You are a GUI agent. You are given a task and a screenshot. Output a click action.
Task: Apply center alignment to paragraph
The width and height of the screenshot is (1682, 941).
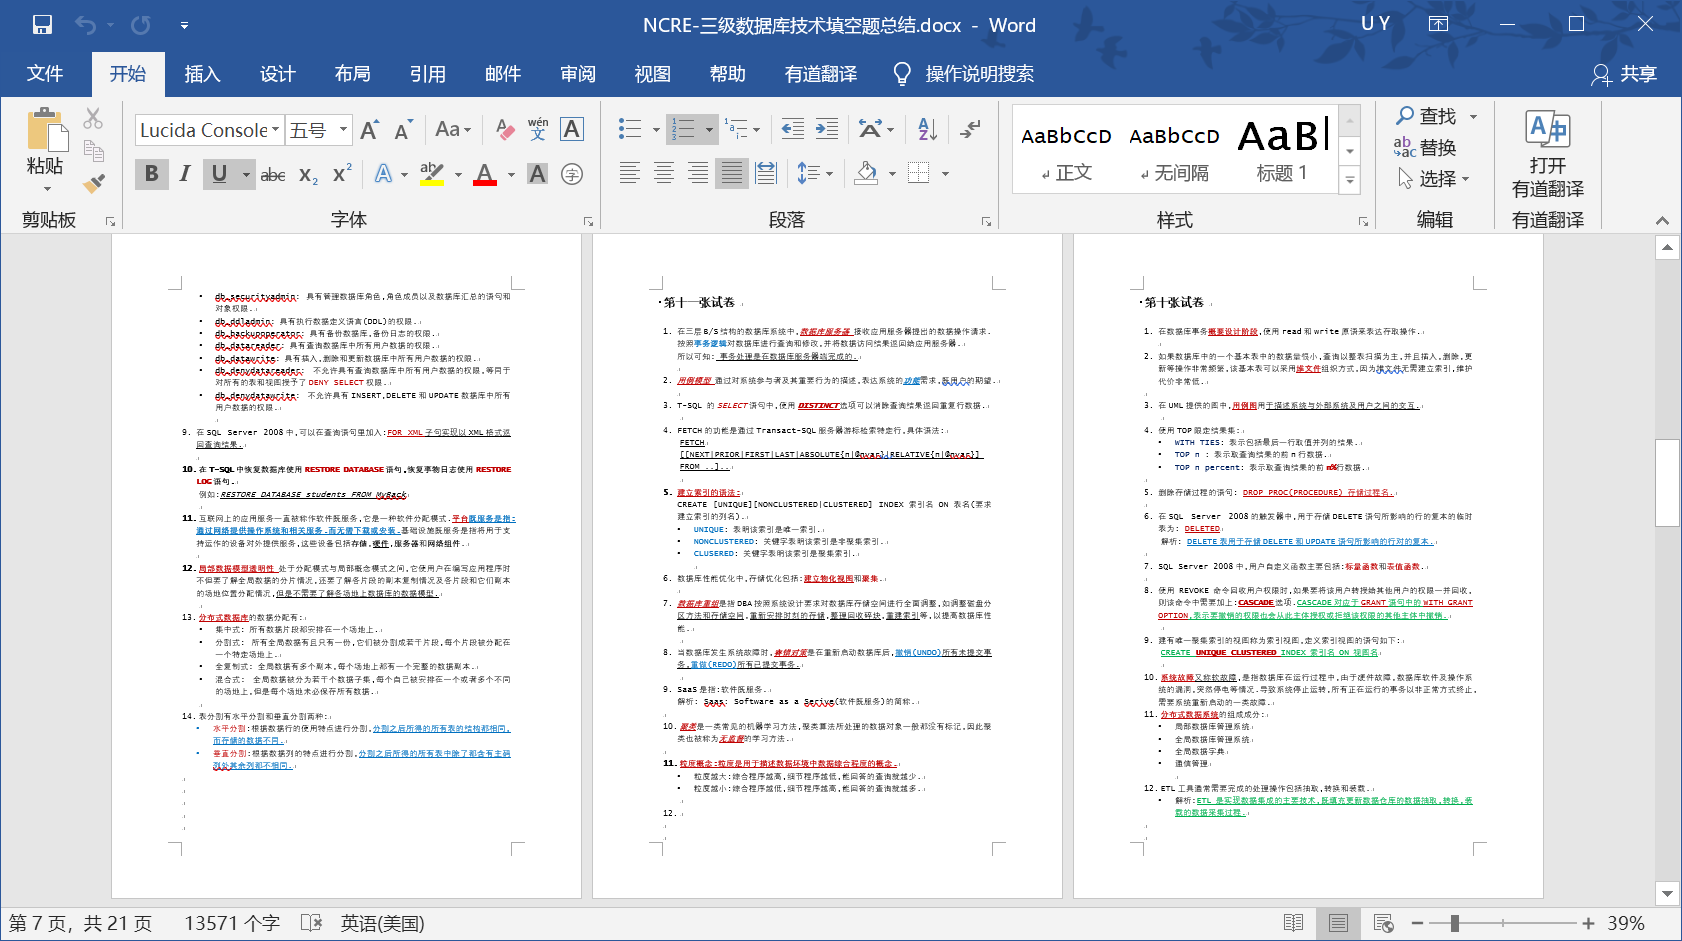(664, 174)
